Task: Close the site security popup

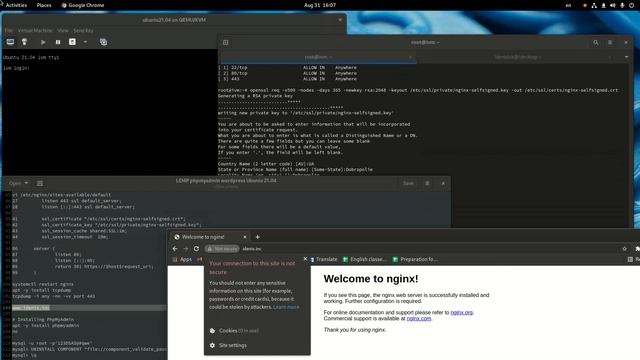Action: click(x=305, y=259)
